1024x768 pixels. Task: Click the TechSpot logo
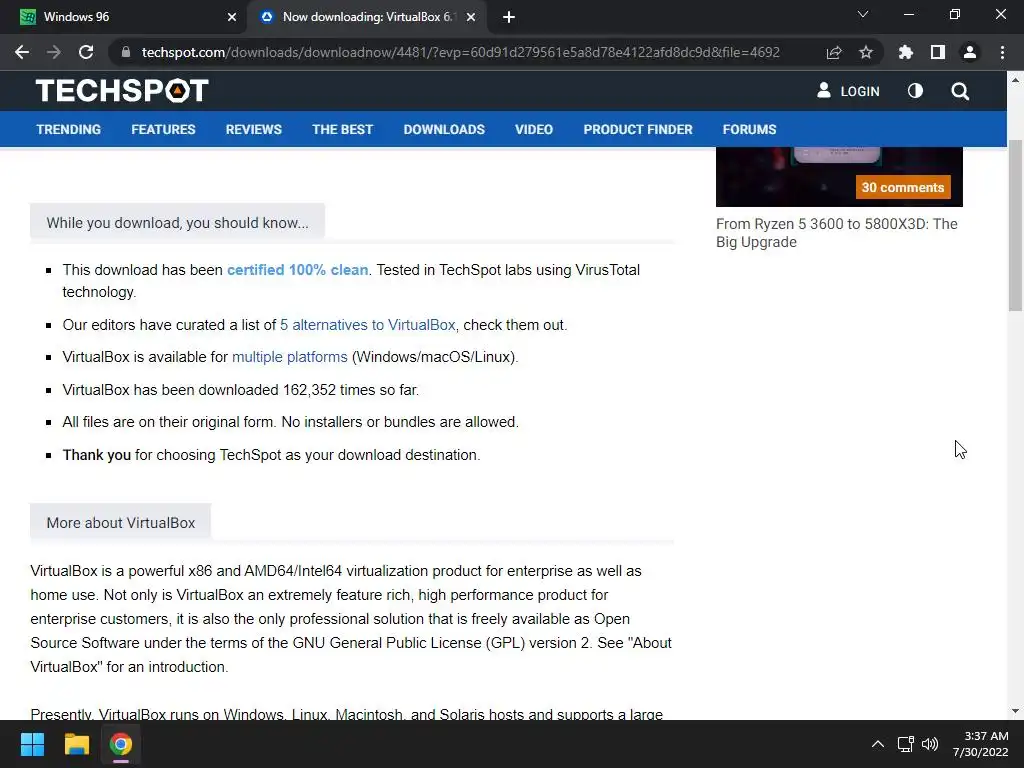pos(122,91)
